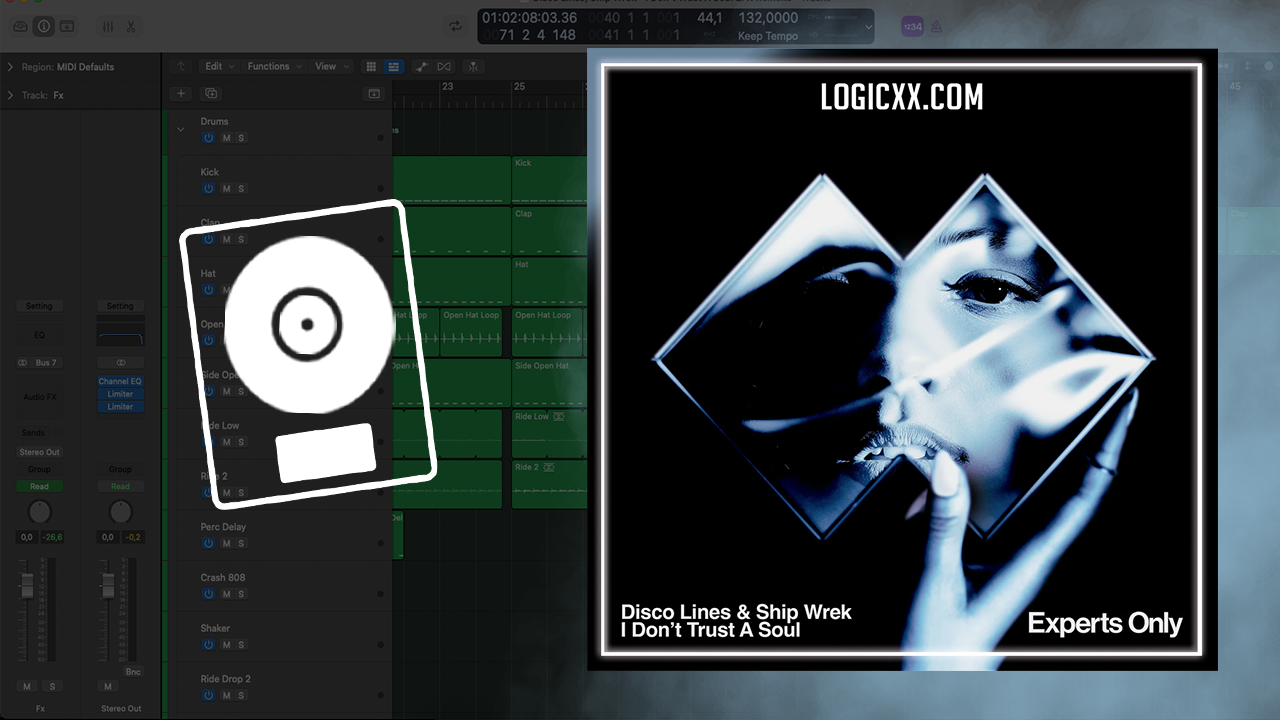Open the Mixer faders icon
The height and width of the screenshot is (720, 1280).
point(108,26)
